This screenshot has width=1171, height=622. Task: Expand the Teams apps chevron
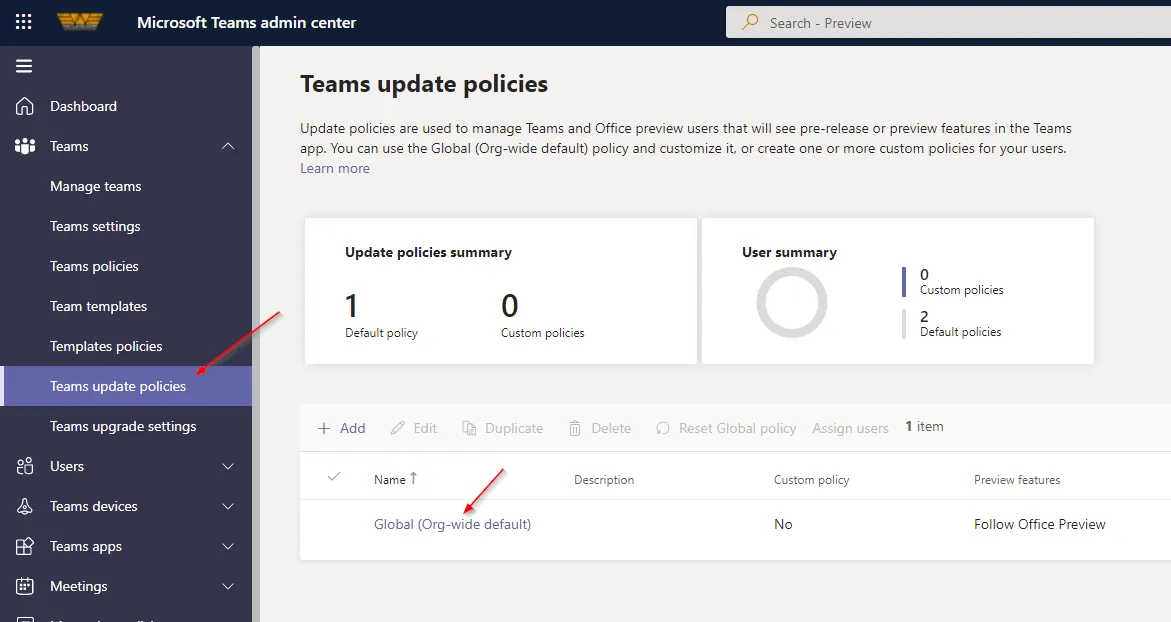(228, 547)
